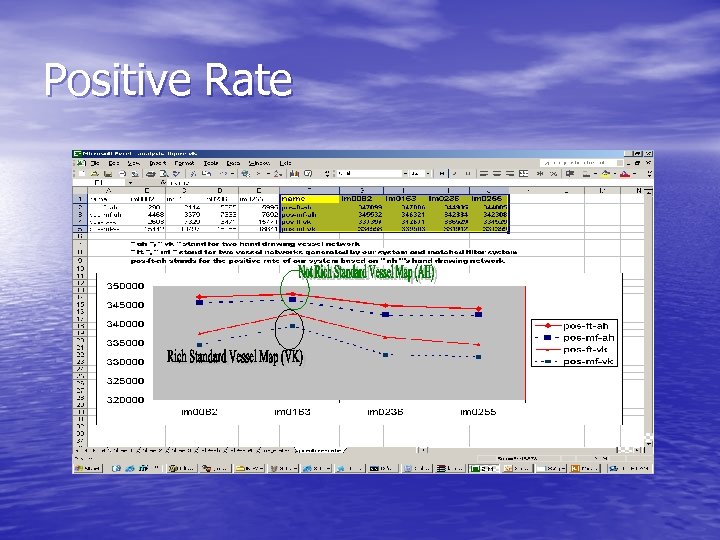Open the Data menu
The height and width of the screenshot is (540, 720).
pos(233,163)
